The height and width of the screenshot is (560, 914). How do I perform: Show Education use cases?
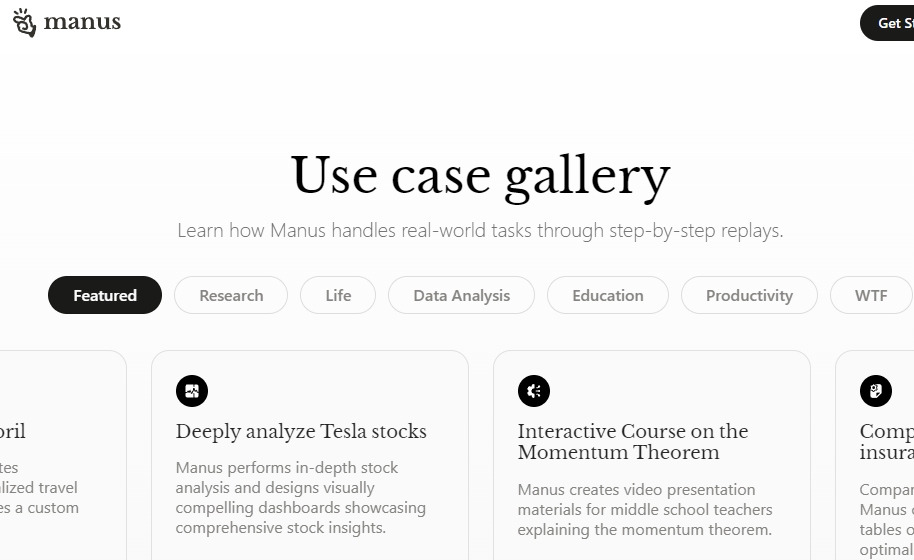[607, 295]
